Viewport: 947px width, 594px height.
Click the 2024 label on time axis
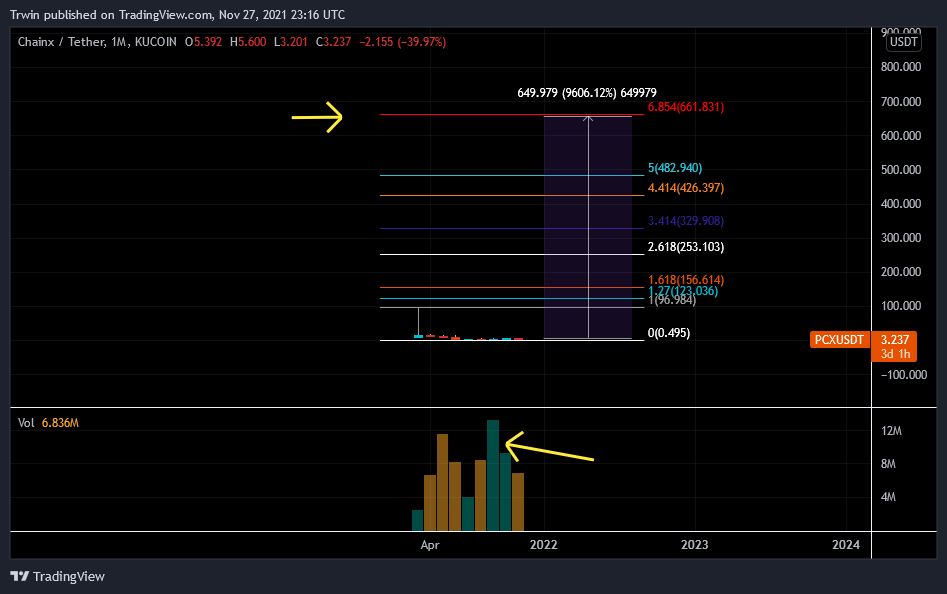(x=846, y=544)
